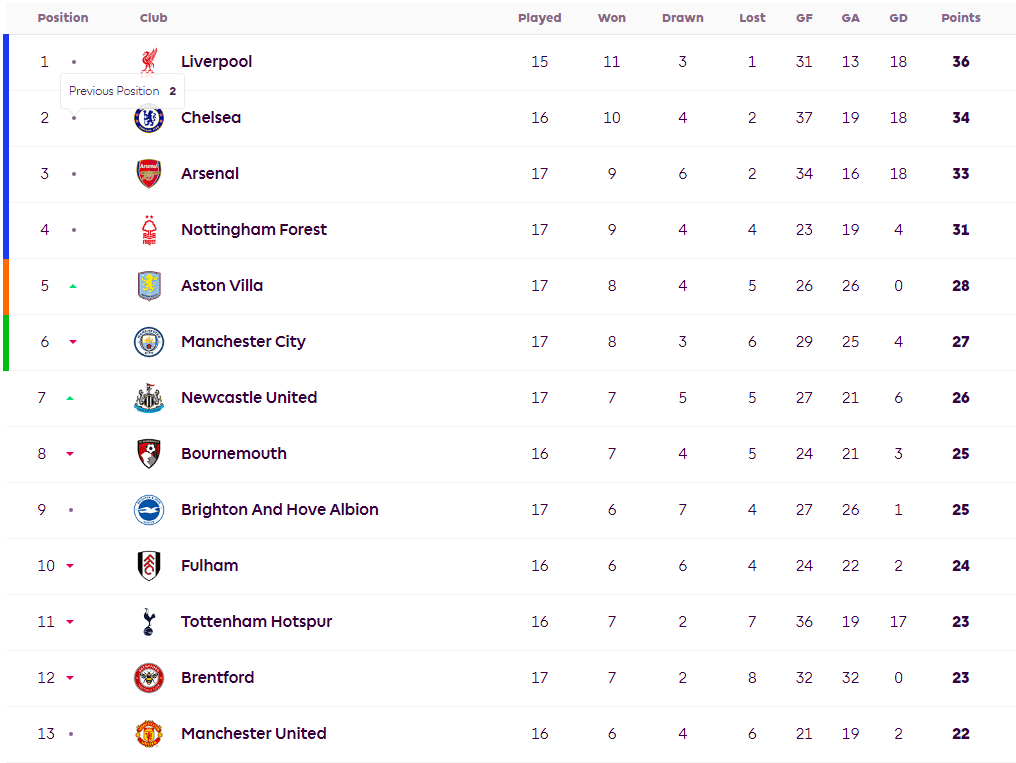Click the Club column header
The height and width of the screenshot is (763, 1016).
point(153,18)
